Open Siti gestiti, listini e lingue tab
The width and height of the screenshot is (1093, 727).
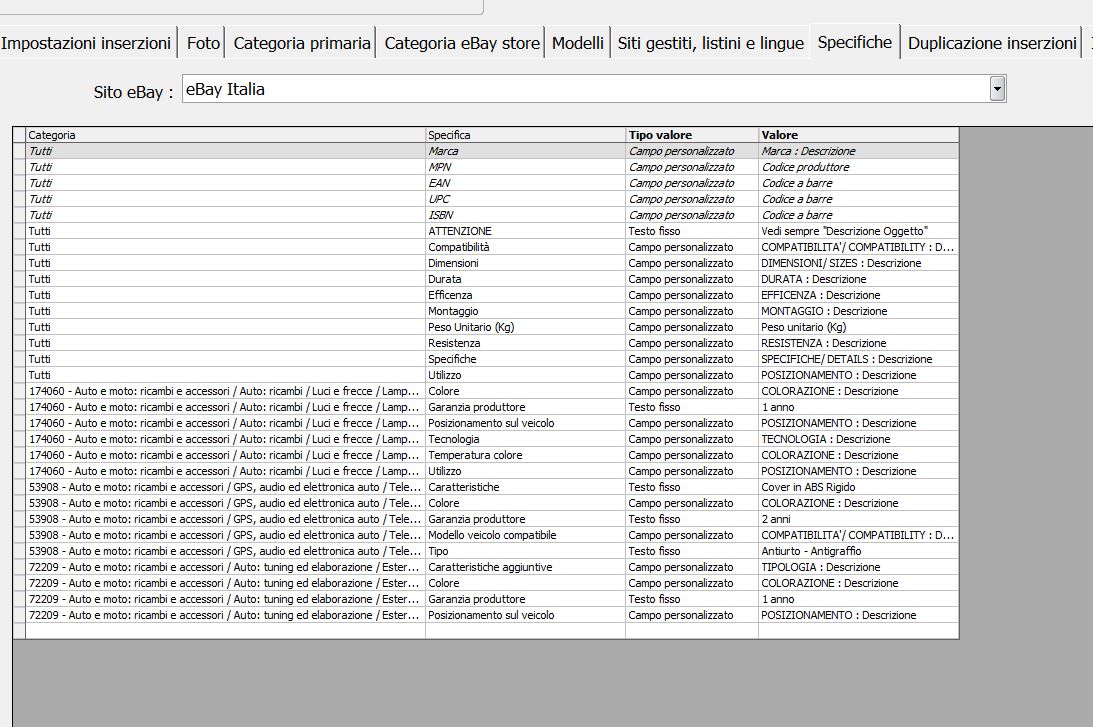(x=710, y=43)
